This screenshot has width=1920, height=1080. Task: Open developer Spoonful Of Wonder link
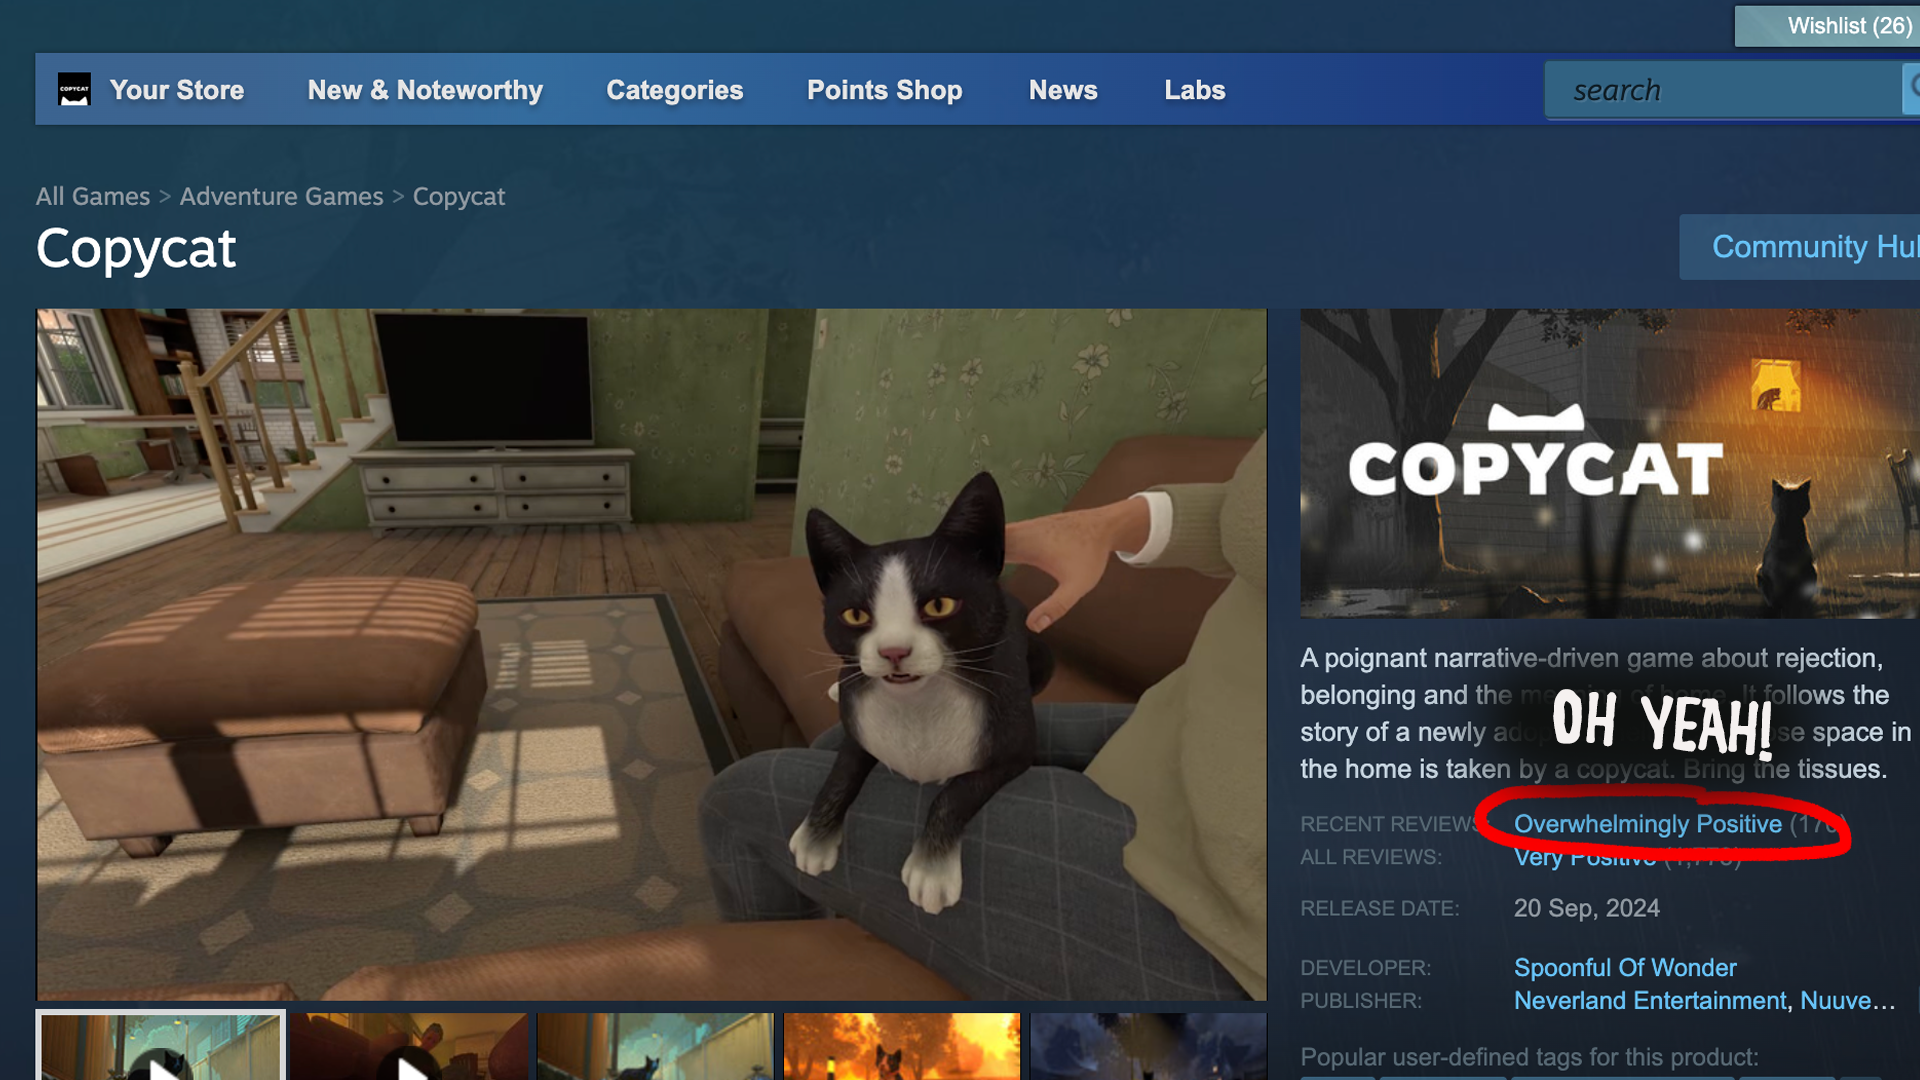click(1625, 968)
